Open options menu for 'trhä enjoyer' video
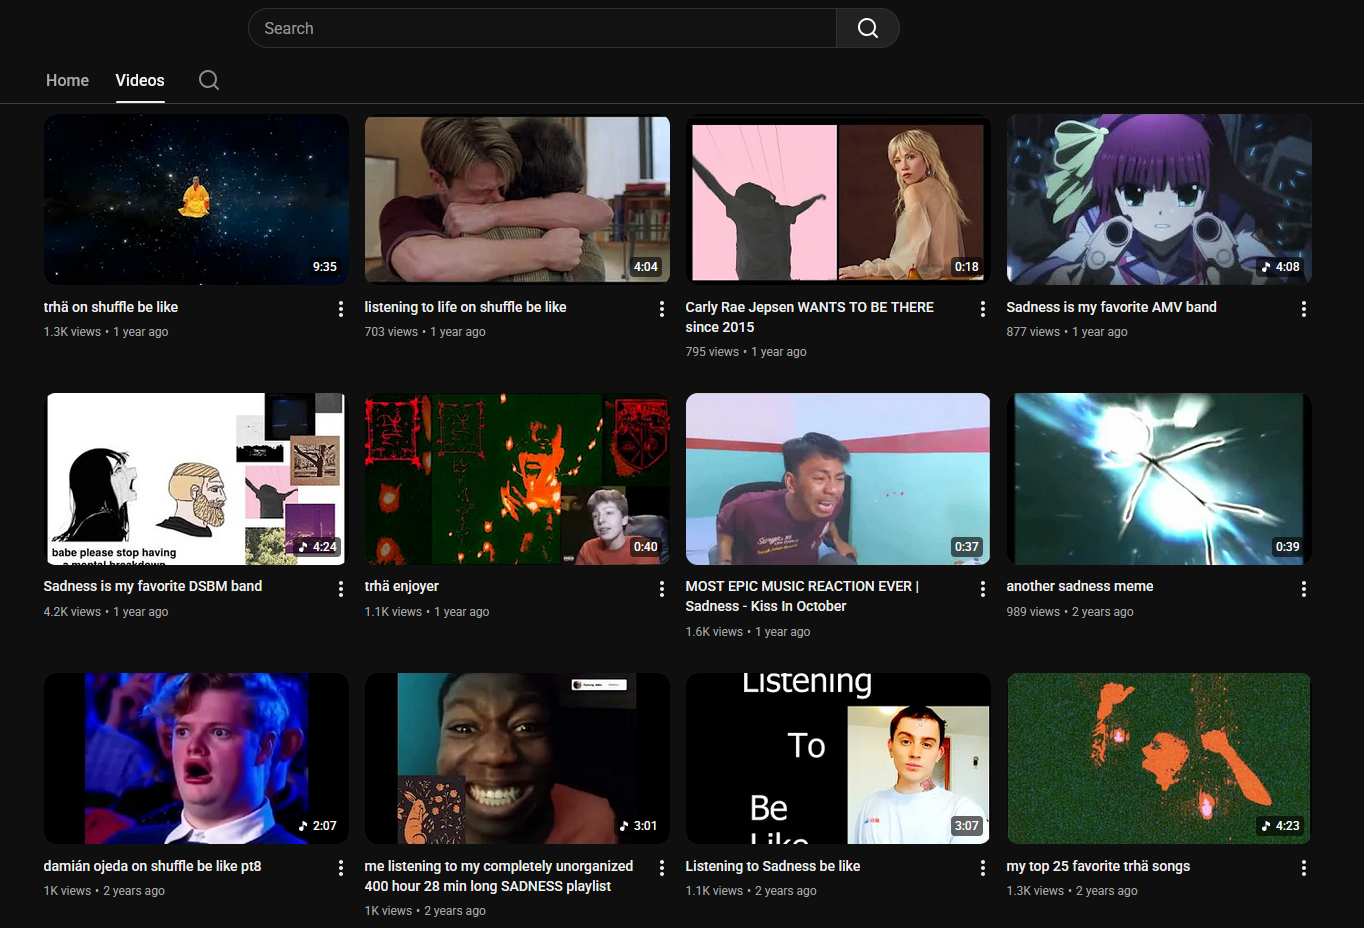1364x928 pixels. coord(662,589)
